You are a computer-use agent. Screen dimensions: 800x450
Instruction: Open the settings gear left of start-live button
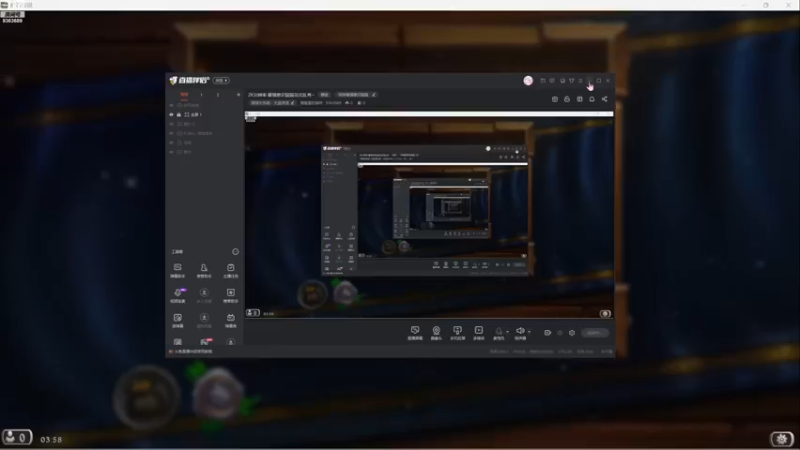pyautogui.click(x=572, y=333)
